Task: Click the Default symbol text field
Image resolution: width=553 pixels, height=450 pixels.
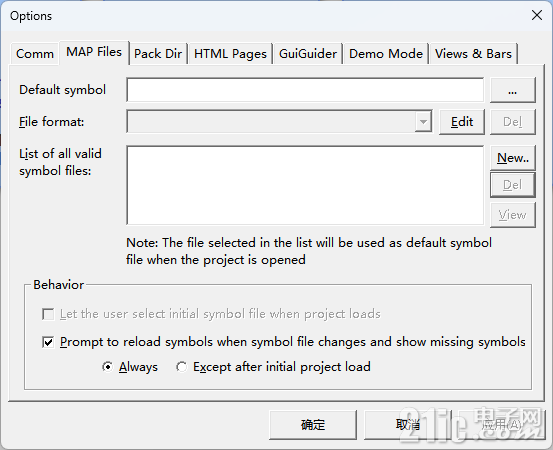Action: (x=305, y=90)
